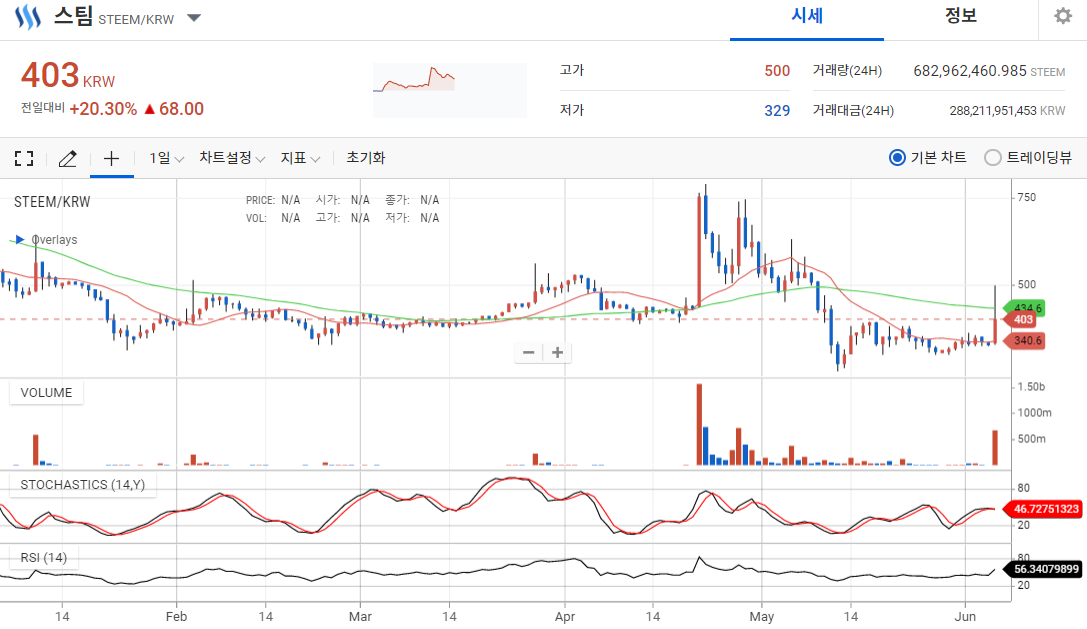
Task: Zoom in chart with plus button
Action: click(557, 352)
